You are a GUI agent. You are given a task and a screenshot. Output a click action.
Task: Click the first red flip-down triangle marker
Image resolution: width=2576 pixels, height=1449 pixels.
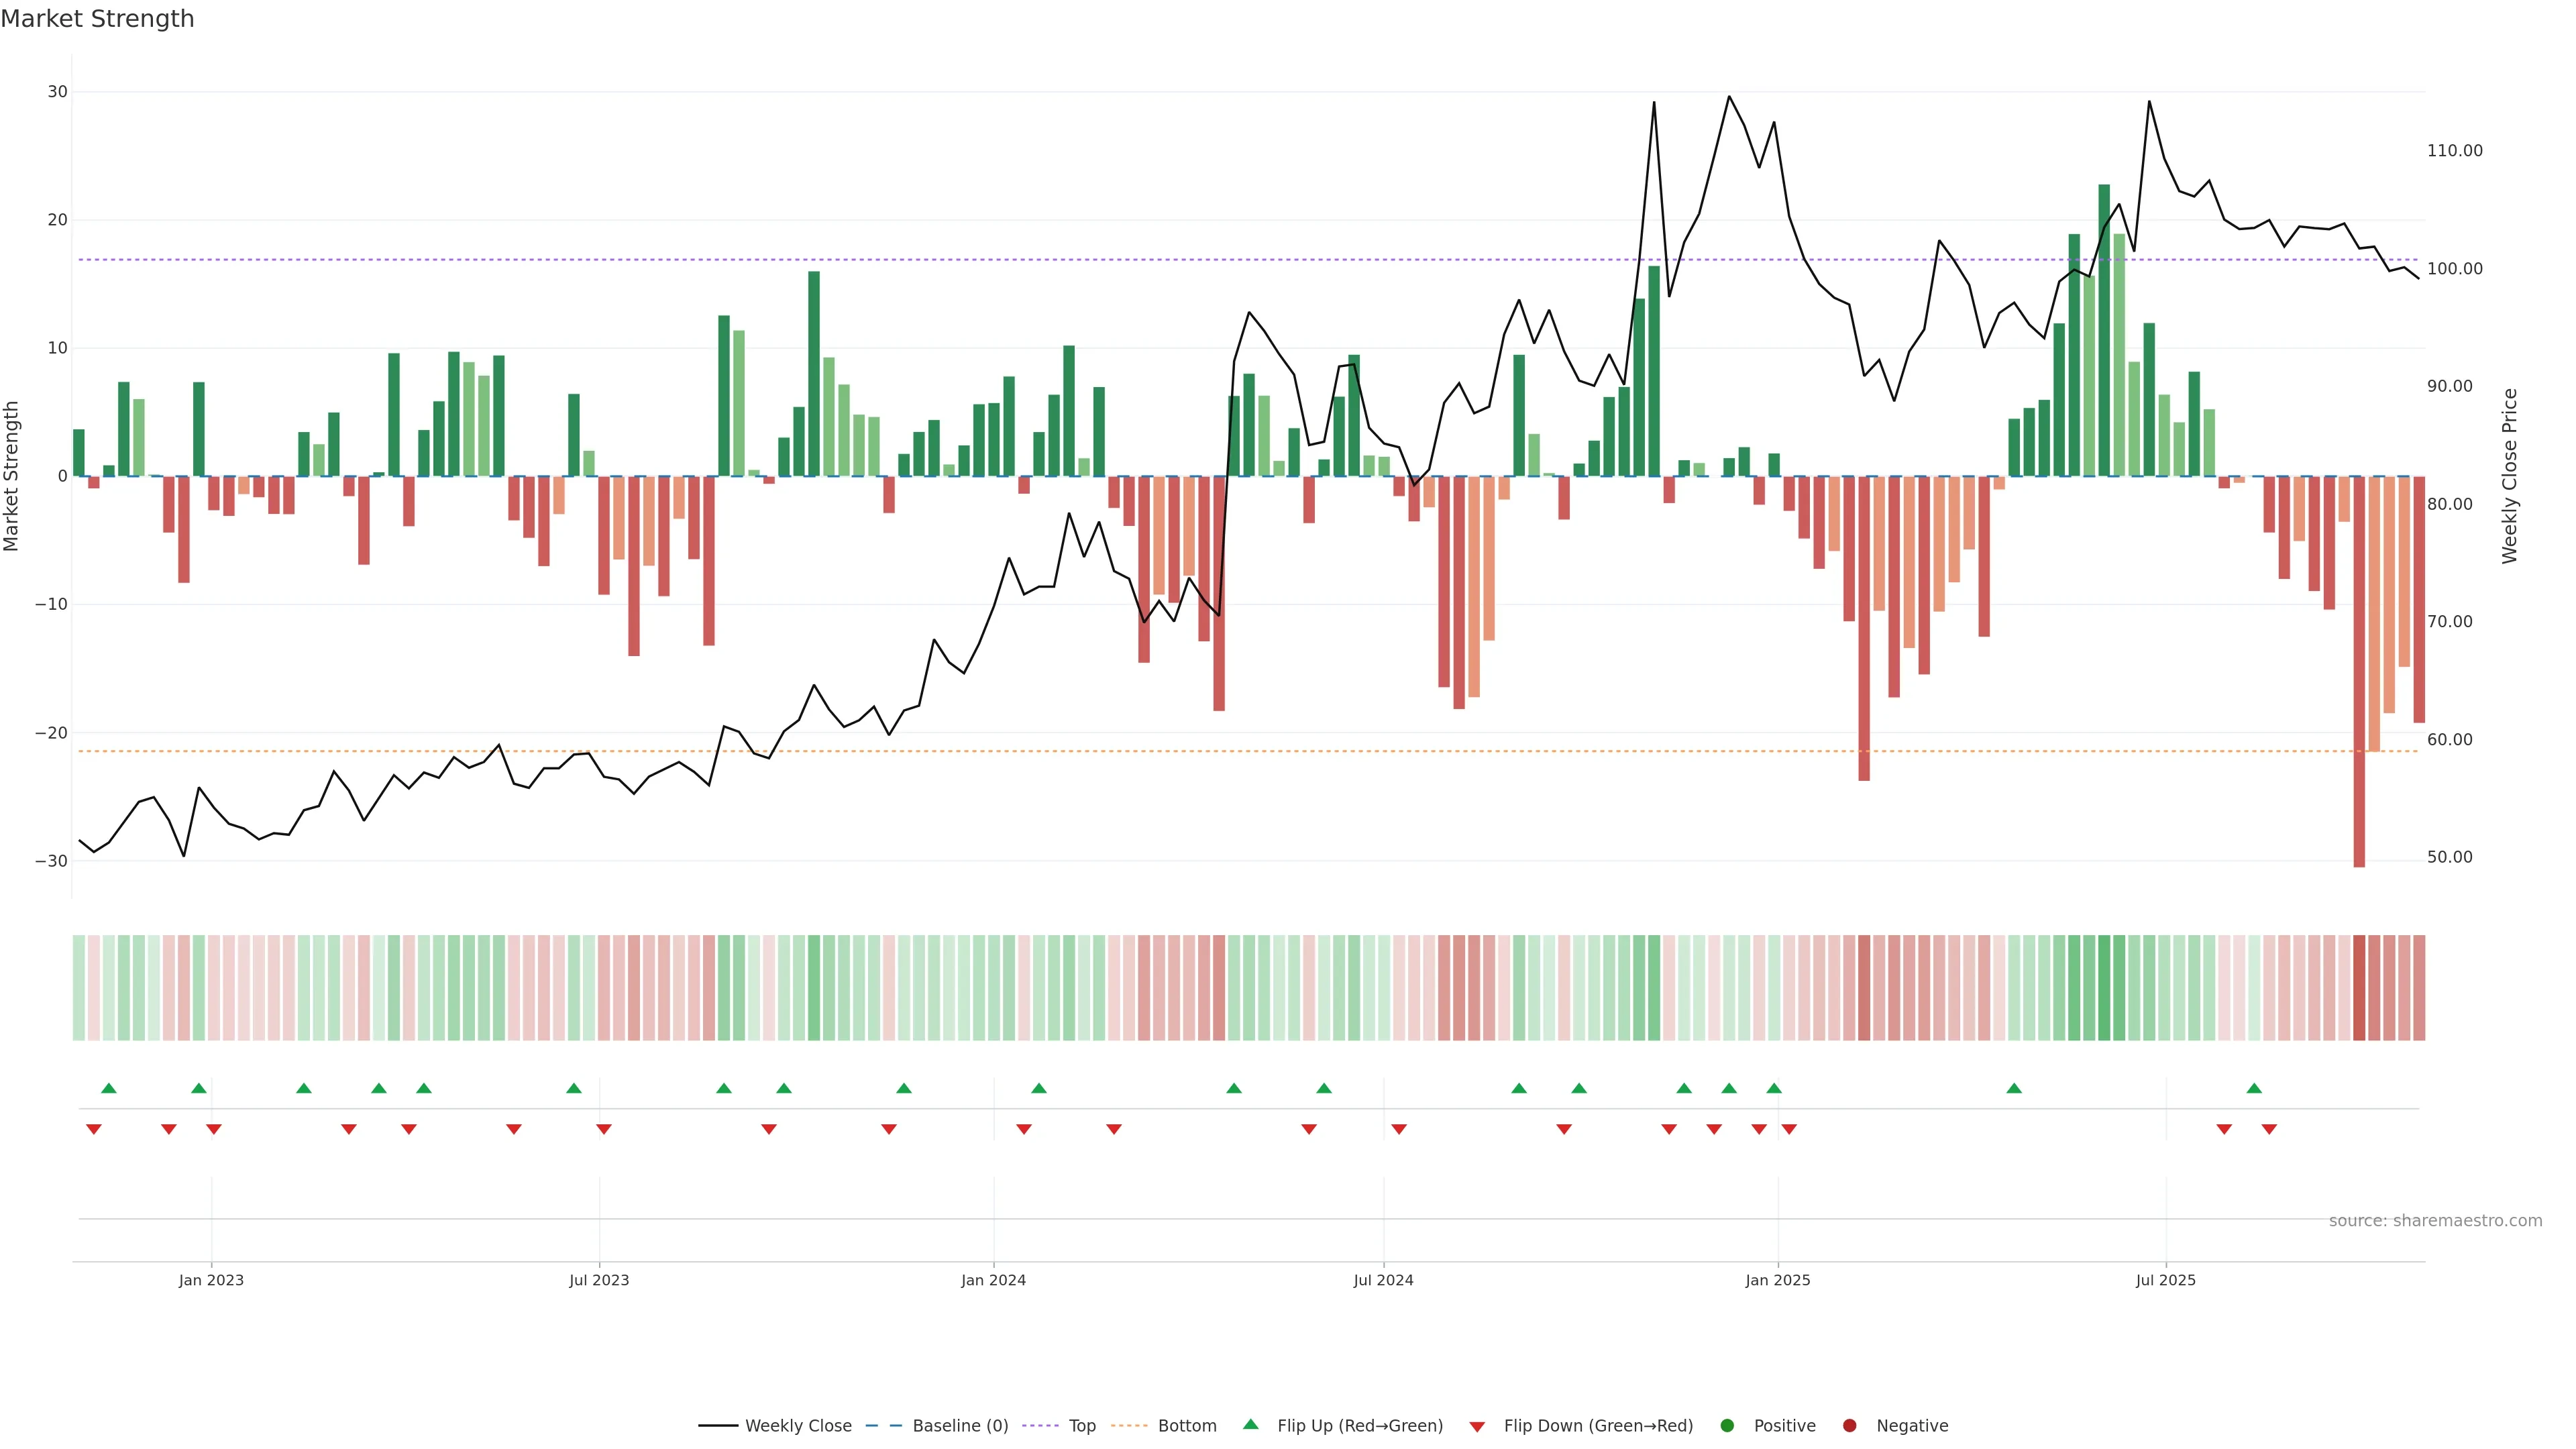(94, 1129)
